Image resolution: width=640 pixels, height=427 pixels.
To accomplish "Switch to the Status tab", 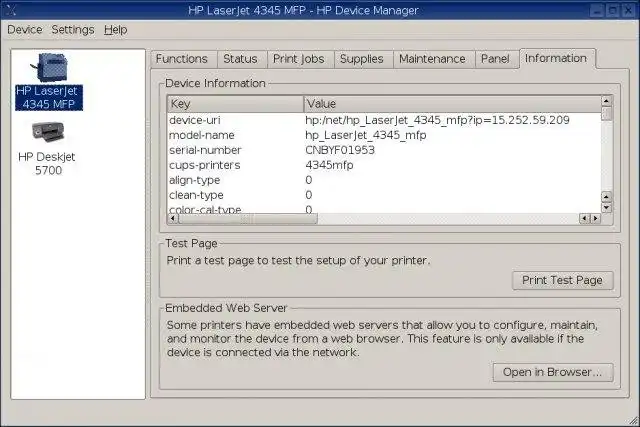I will coord(240,59).
